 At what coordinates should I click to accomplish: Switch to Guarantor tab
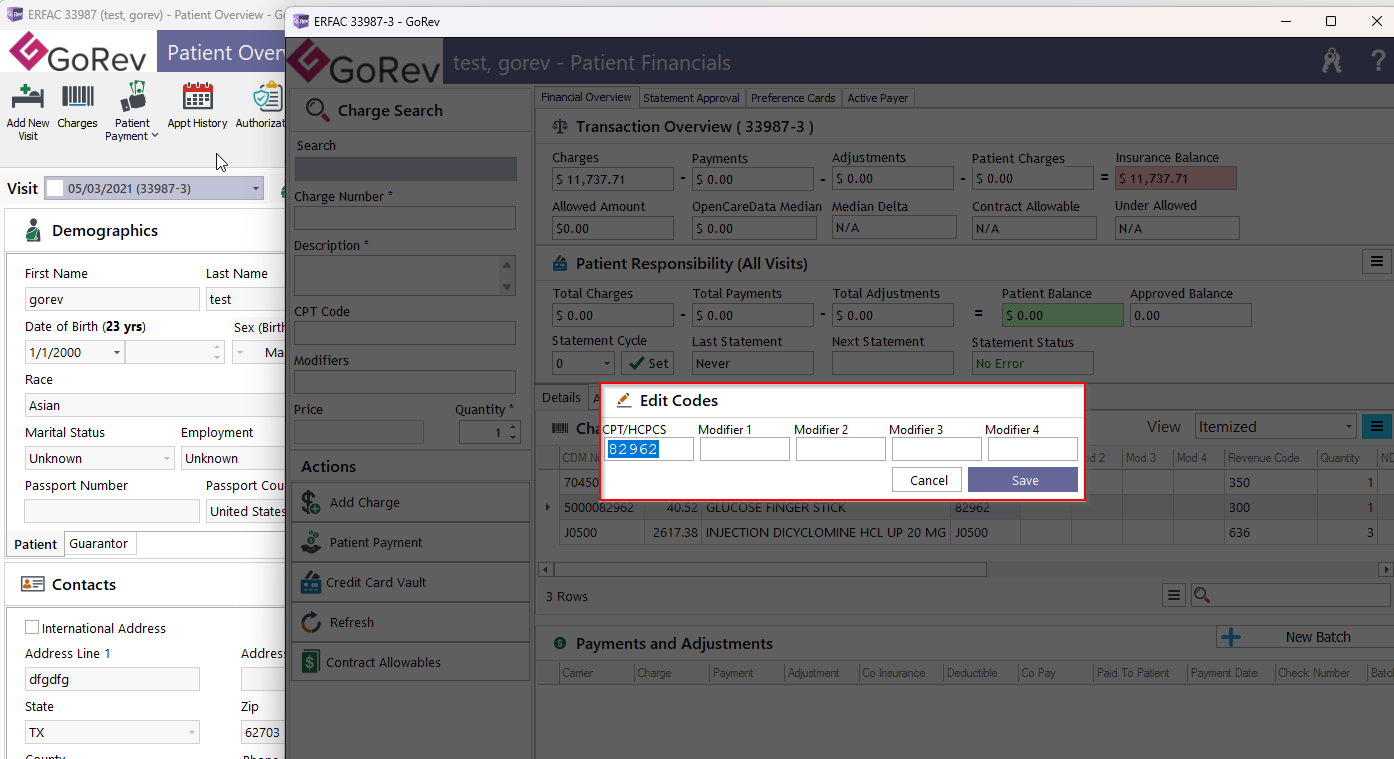point(99,544)
